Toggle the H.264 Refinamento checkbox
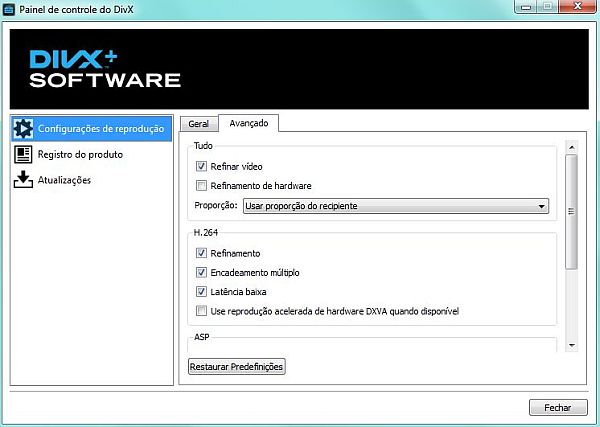This screenshot has height=427, width=600. click(201, 253)
